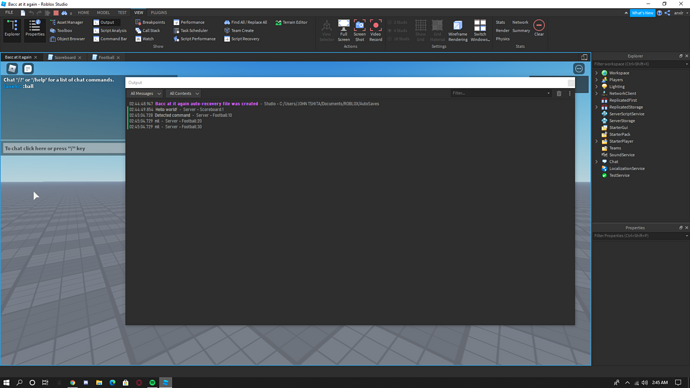Click the What's New button
Viewport: 690px width, 388px height.
coord(642,13)
